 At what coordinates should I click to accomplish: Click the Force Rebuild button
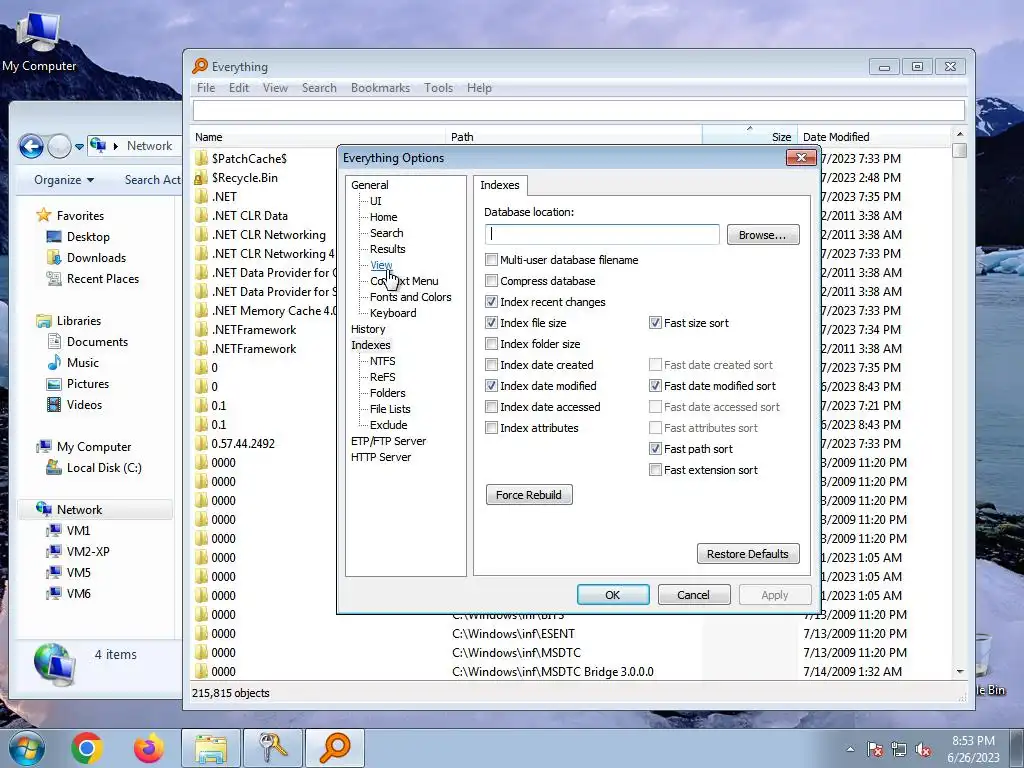(x=529, y=494)
